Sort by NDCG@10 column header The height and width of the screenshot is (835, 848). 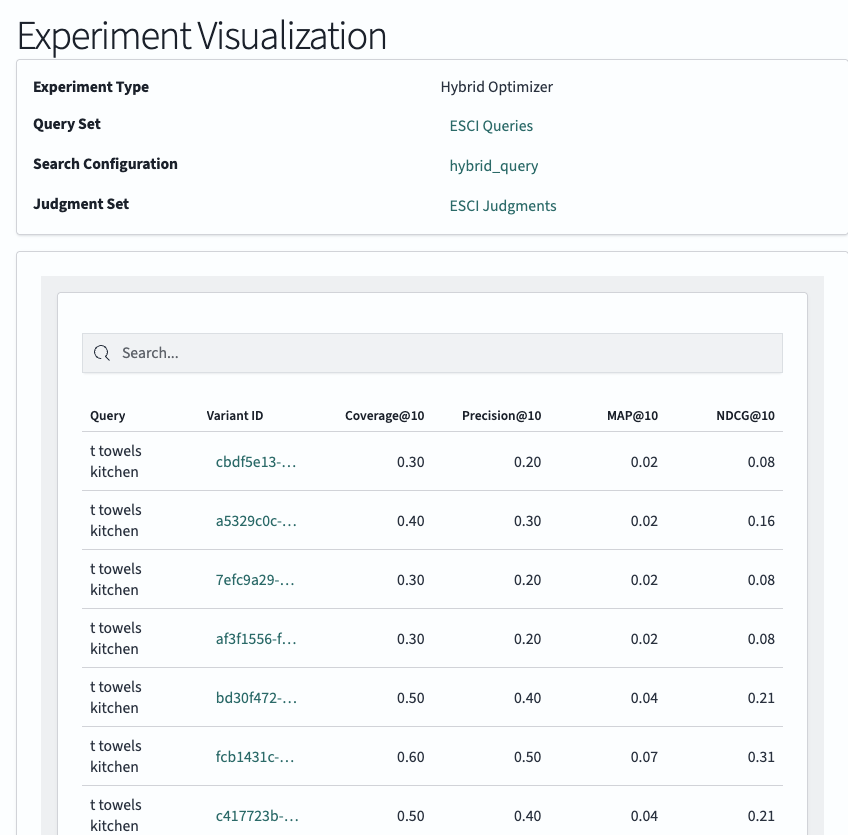pyautogui.click(x=745, y=416)
